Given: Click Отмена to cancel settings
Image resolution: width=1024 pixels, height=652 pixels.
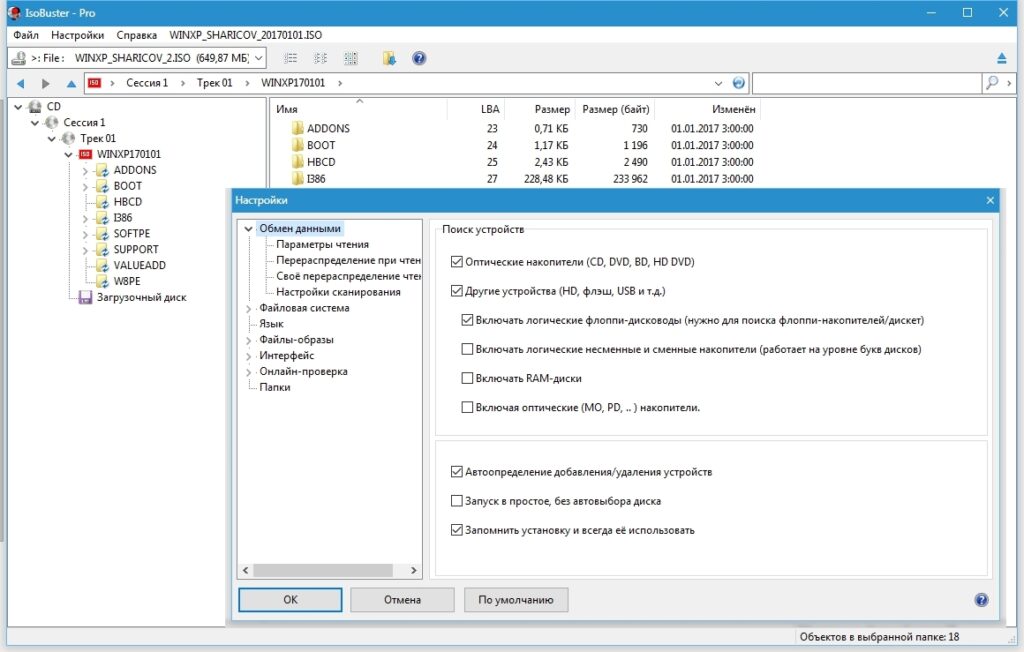Looking at the screenshot, I should [402, 600].
